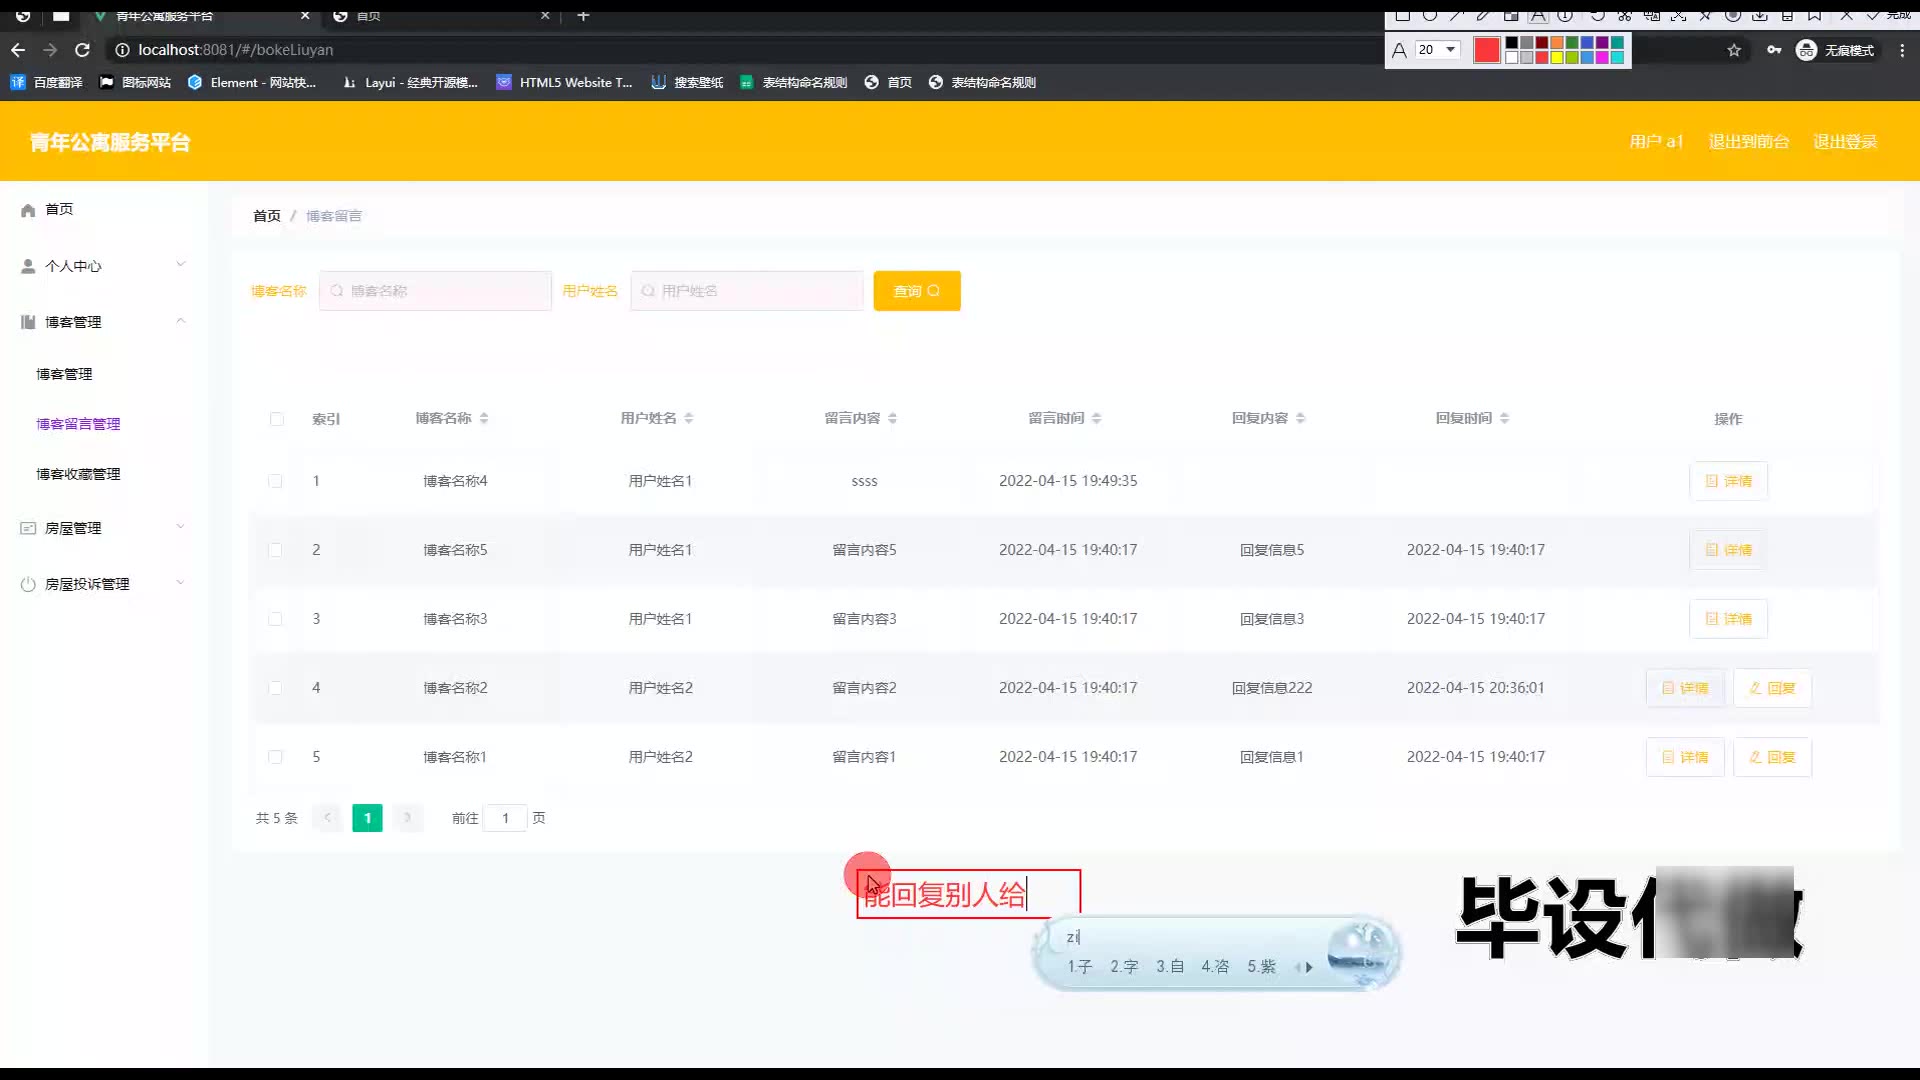
Task: View site information icon in address bar
Action: click(122, 50)
